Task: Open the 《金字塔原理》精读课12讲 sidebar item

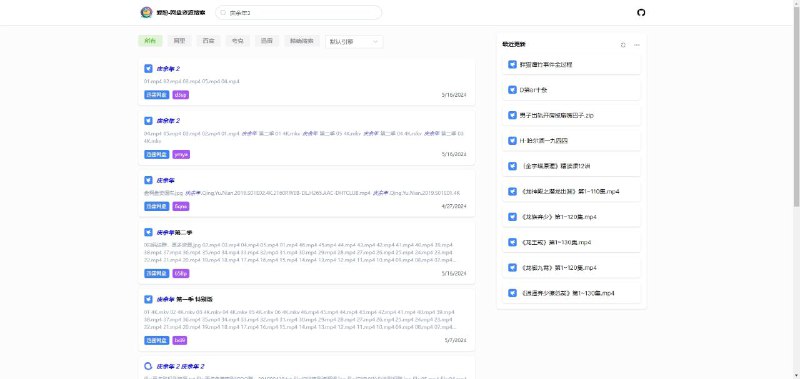Action: pyautogui.click(x=571, y=166)
